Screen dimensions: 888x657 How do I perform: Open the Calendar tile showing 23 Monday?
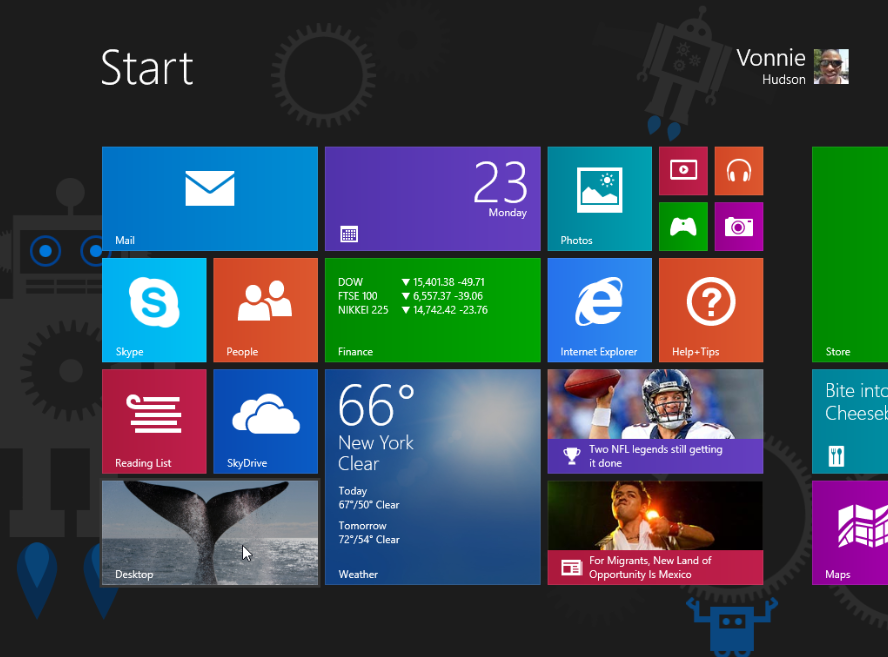click(433, 198)
